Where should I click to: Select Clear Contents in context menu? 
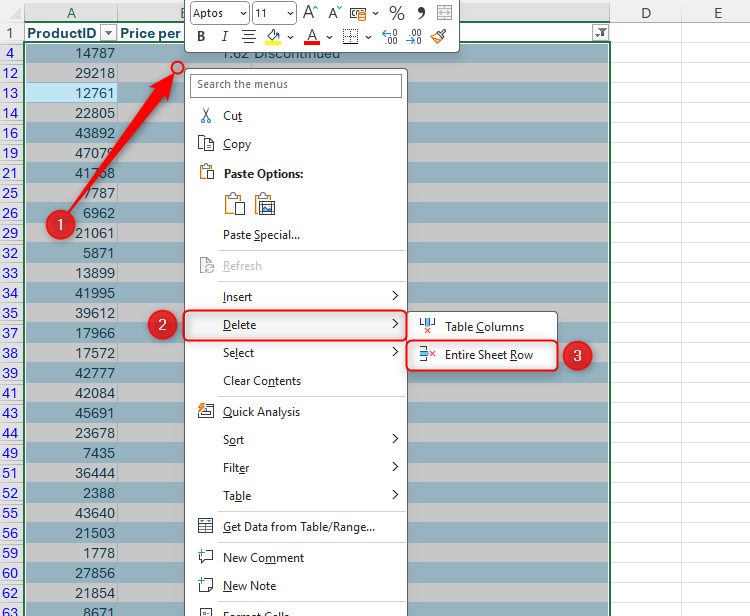(x=261, y=381)
